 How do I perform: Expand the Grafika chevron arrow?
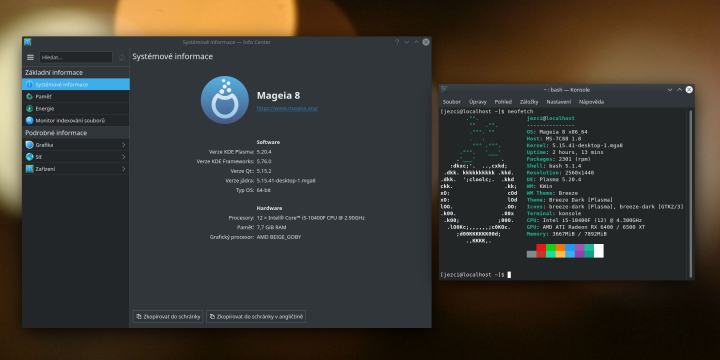pos(124,145)
